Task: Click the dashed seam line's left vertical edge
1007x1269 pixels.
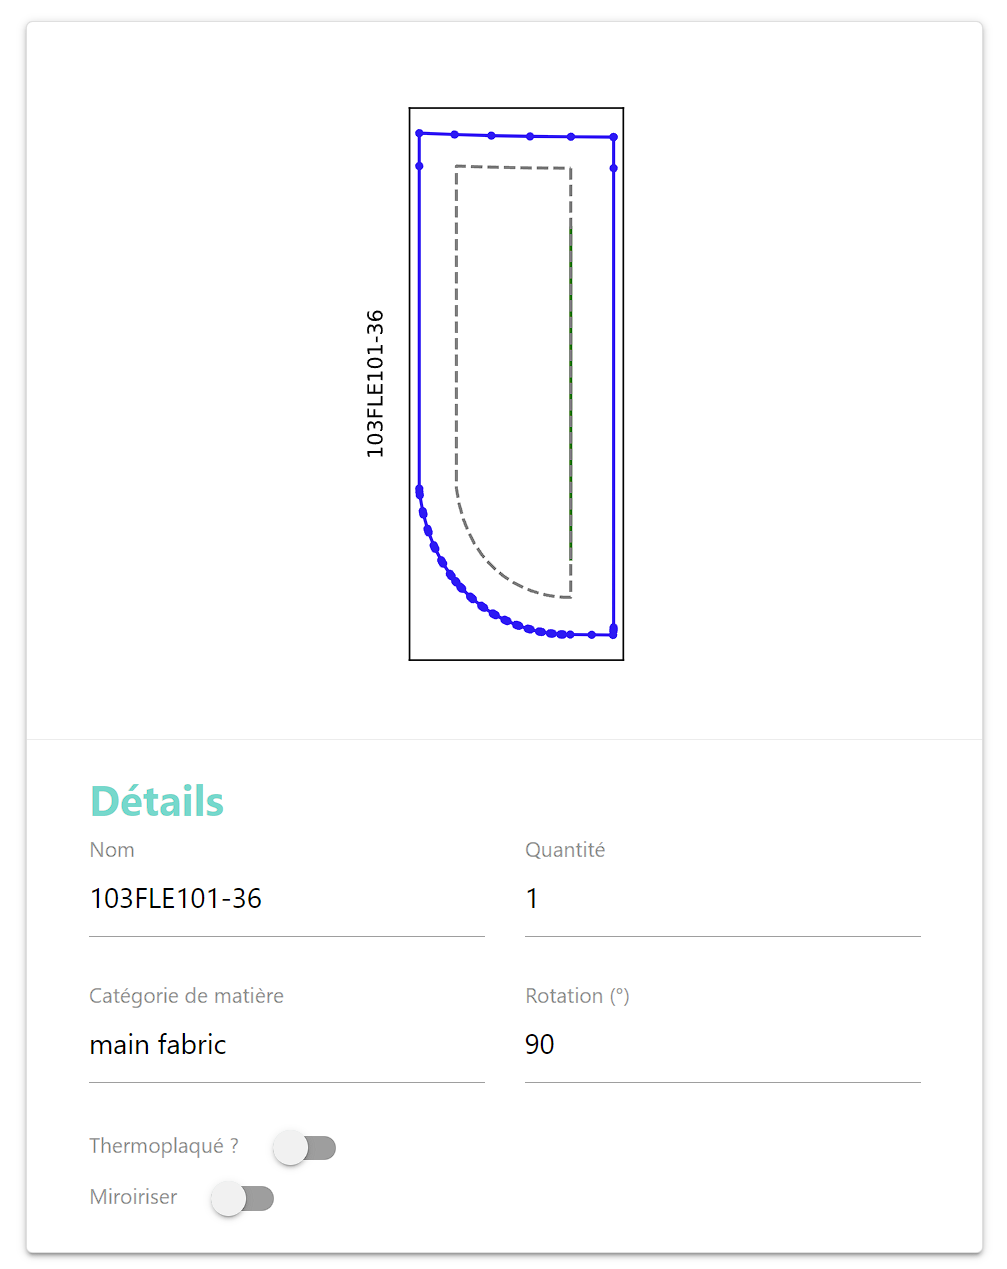Action: [456, 330]
